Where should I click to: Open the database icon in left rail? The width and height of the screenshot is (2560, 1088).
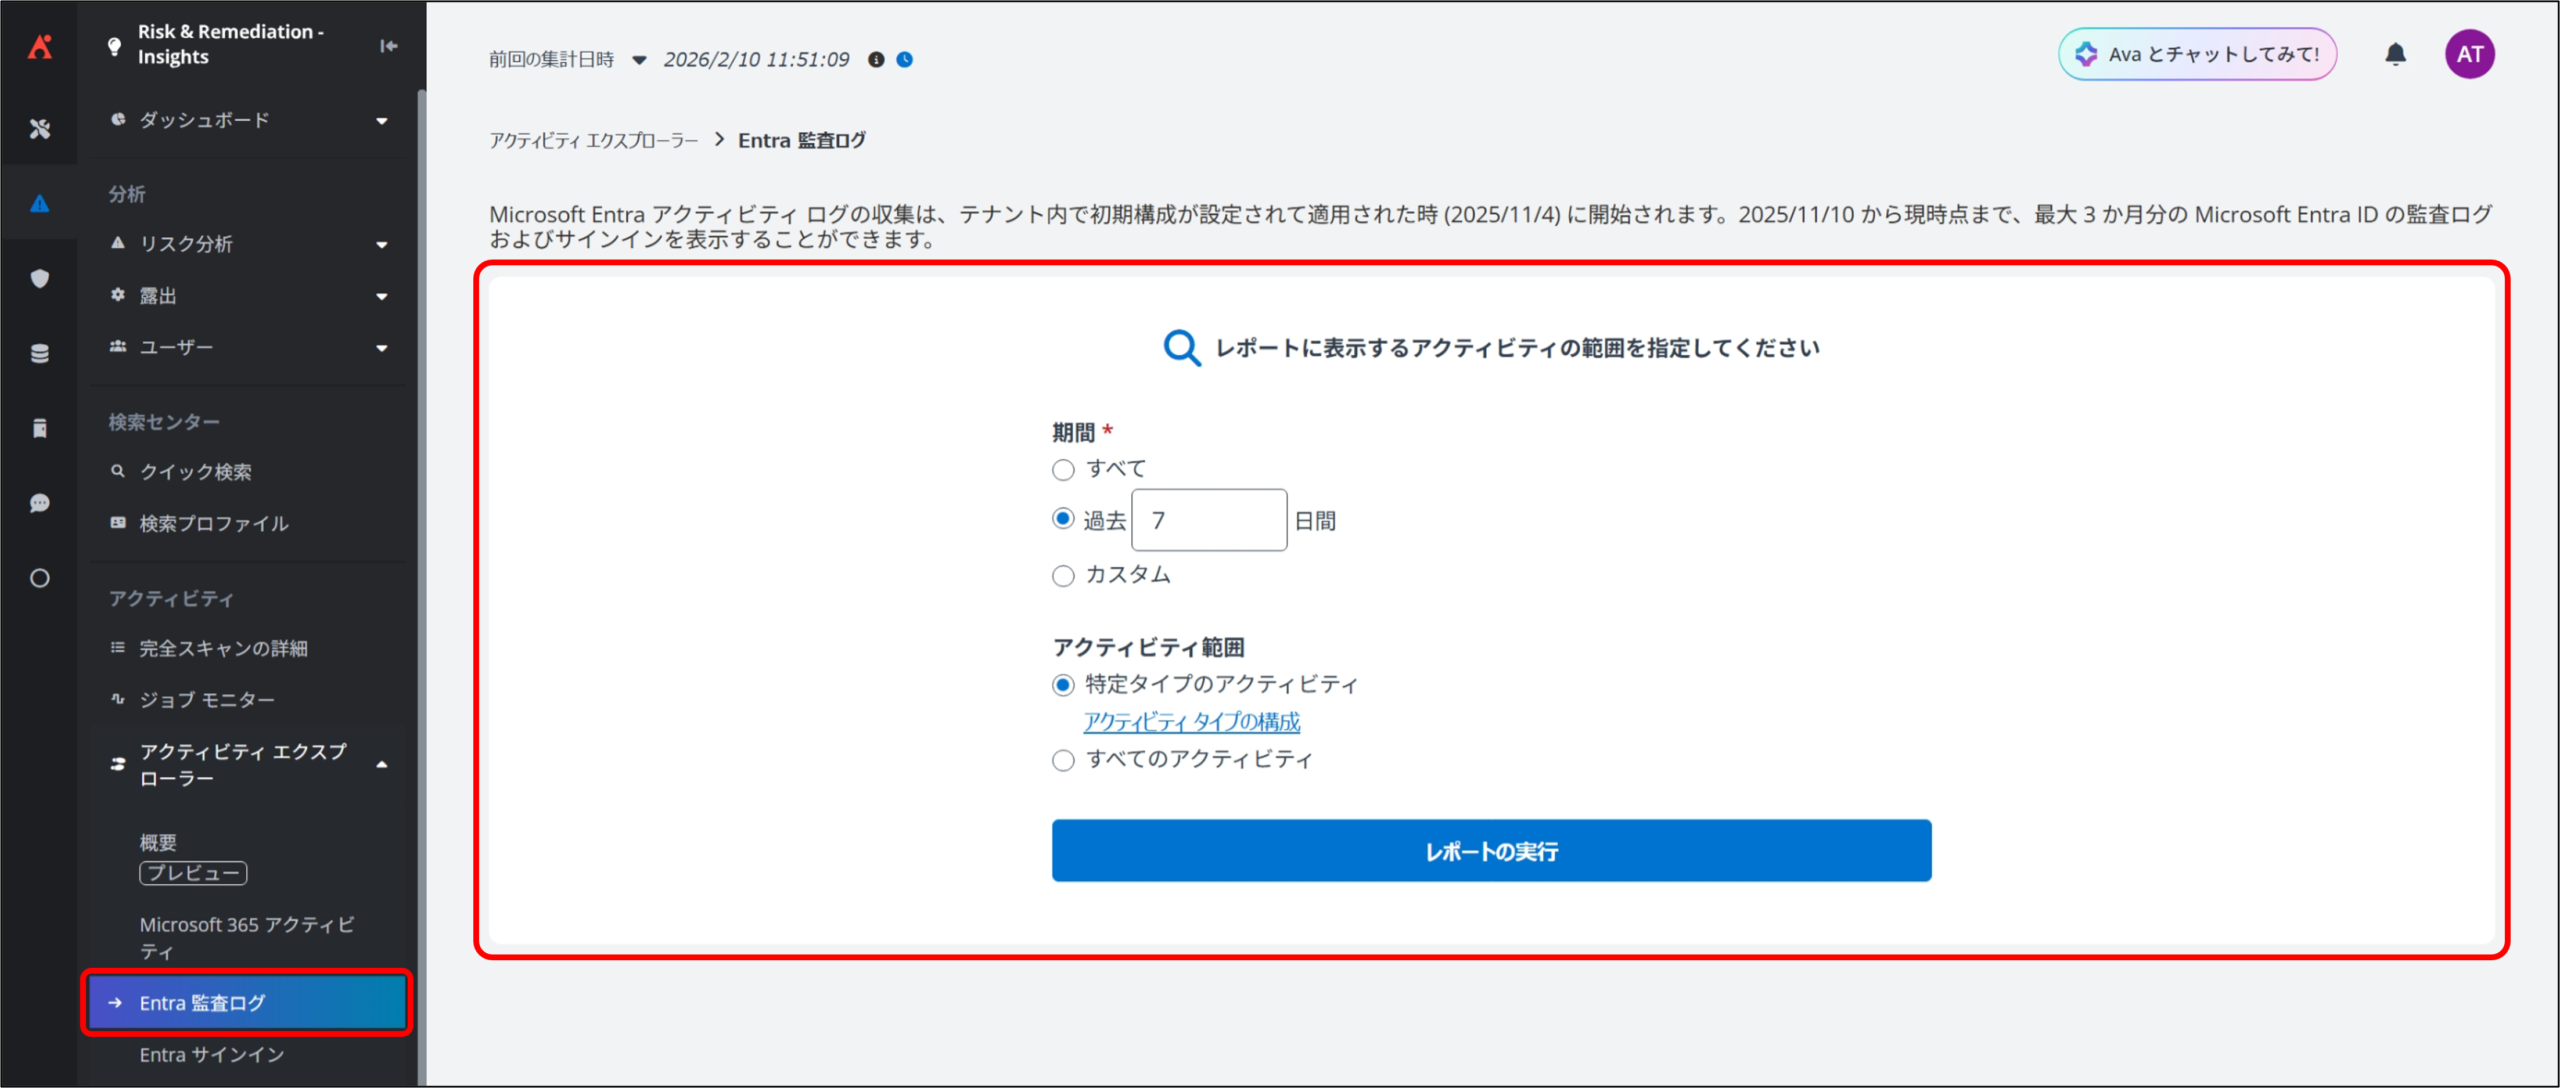coord(40,353)
